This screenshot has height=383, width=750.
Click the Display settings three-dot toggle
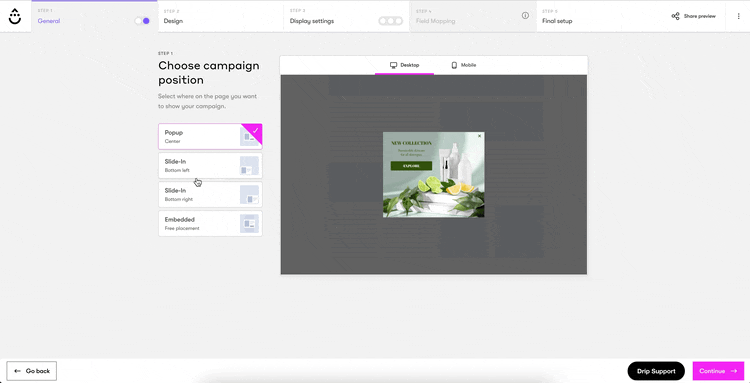tap(390, 21)
